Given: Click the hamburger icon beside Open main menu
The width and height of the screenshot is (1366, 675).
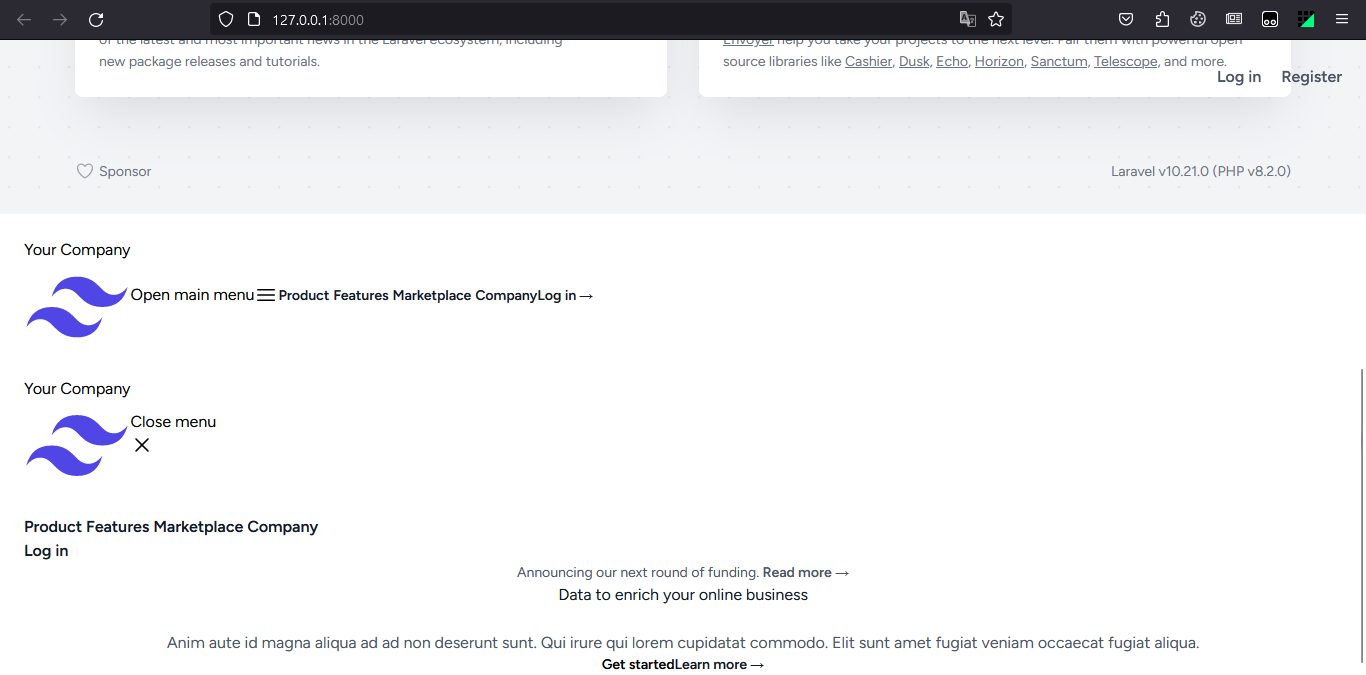Looking at the screenshot, I should tap(266, 296).
